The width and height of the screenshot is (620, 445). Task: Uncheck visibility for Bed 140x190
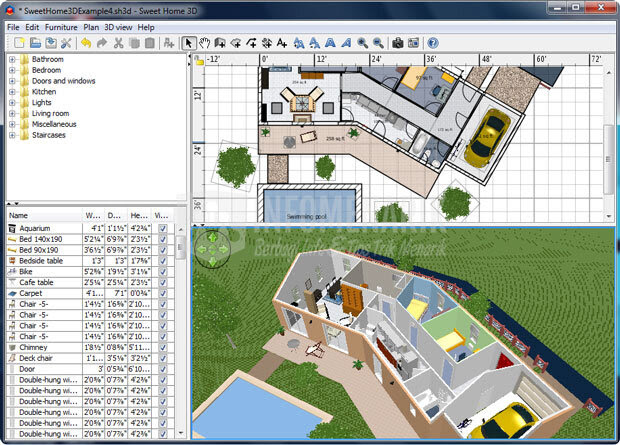coord(163,239)
